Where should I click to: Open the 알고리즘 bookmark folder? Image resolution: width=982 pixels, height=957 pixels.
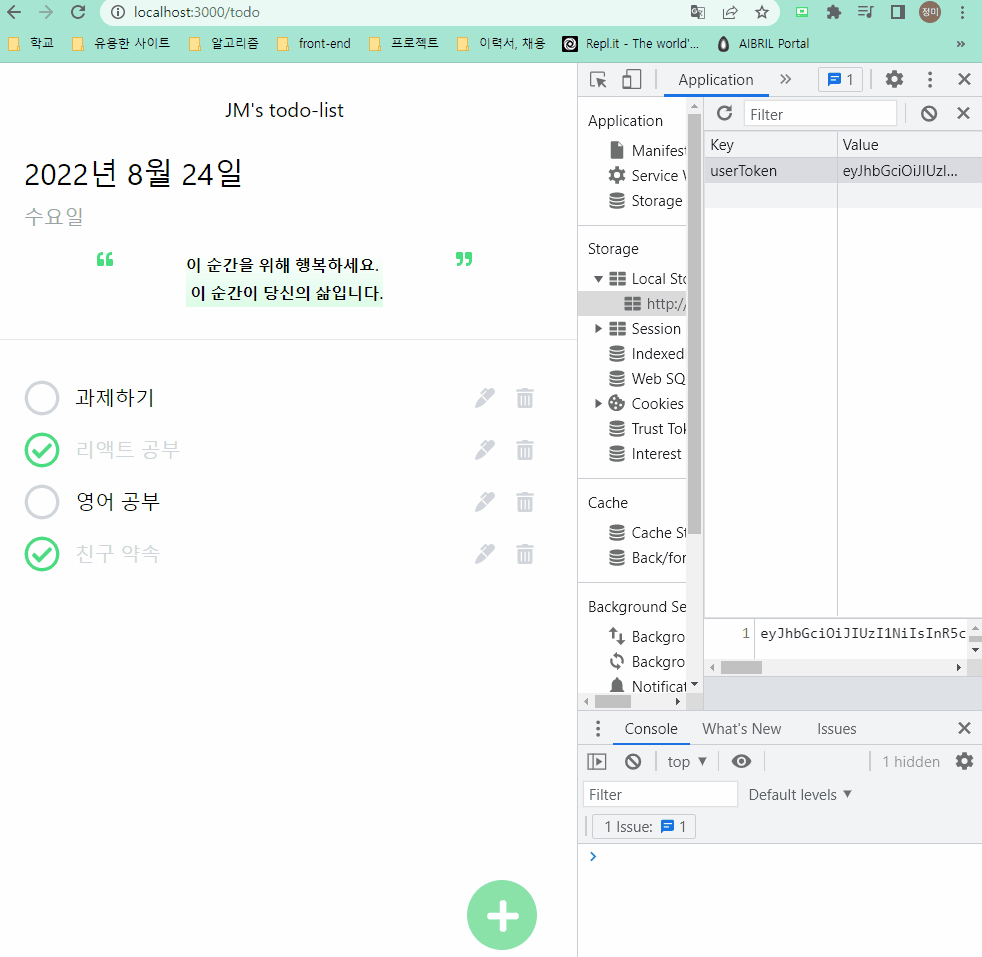[x=224, y=43]
